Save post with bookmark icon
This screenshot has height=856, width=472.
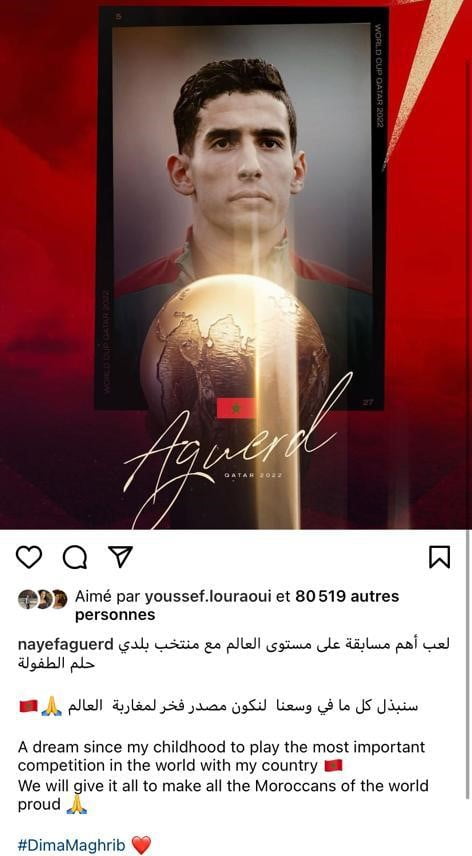click(x=439, y=557)
